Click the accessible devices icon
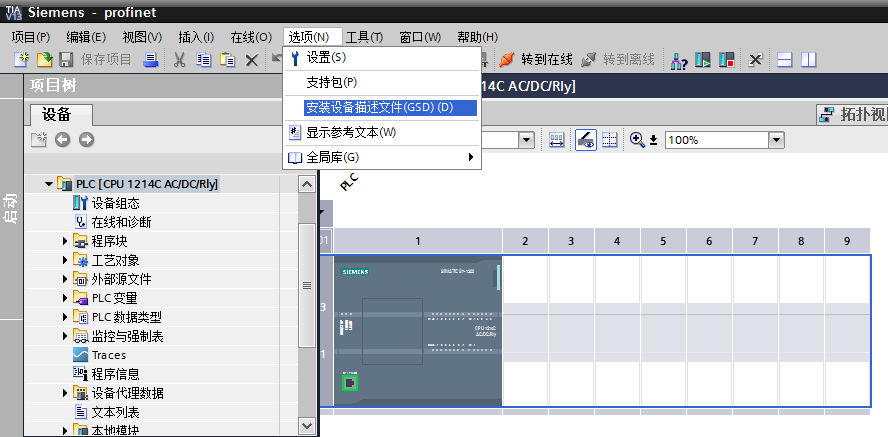The image size is (888, 437). click(679, 60)
